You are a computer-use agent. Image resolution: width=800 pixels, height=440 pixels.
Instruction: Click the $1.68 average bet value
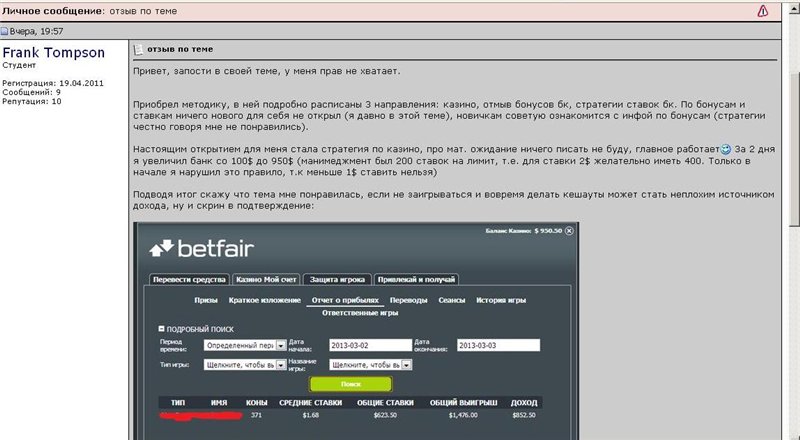tap(311, 415)
